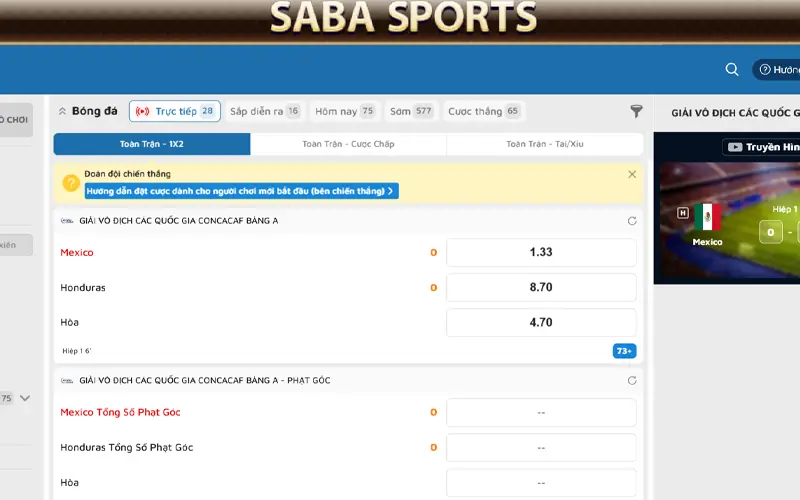Bet on Mexico at odds 1.33
Screen dimensions: 800x500
pyautogui.click(x=541, y=252)
